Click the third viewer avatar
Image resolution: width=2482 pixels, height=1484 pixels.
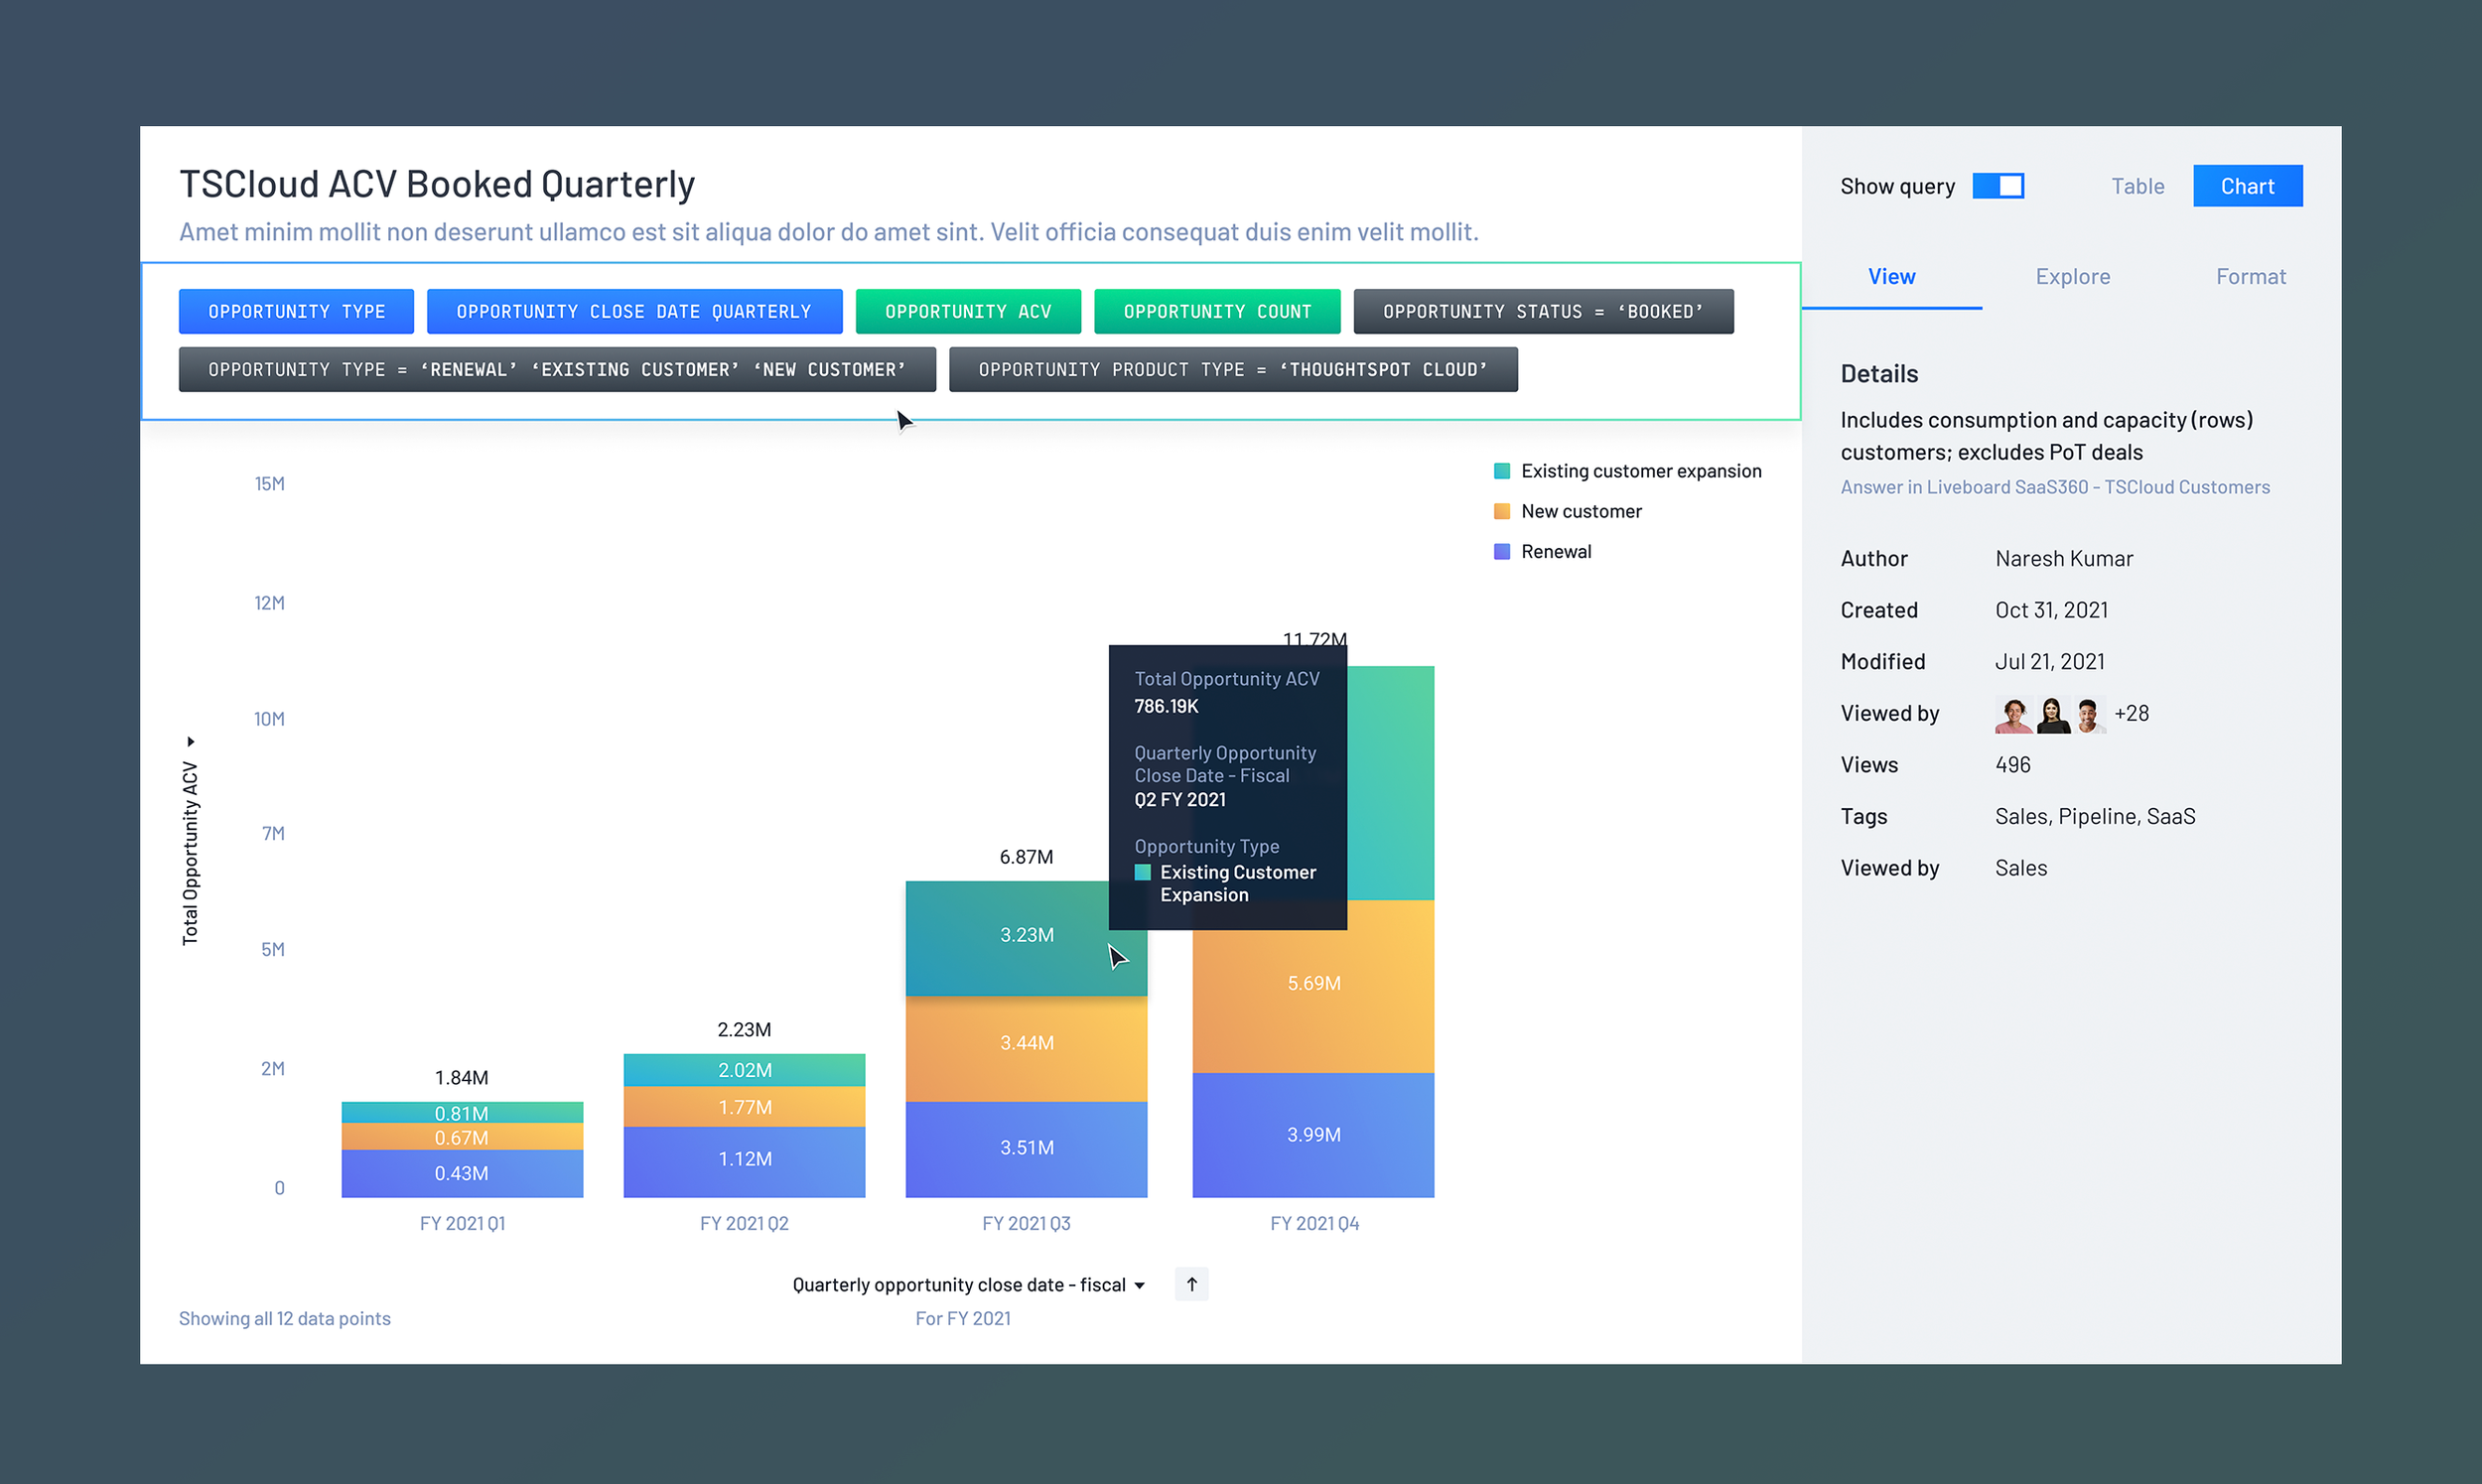[2088, 714]
